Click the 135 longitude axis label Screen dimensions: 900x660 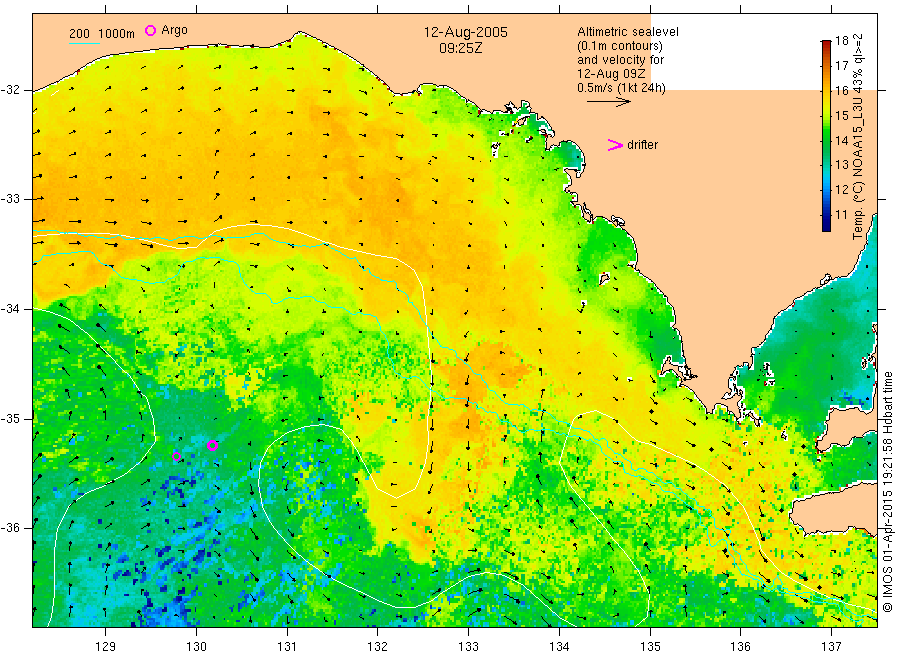pyautogui.click(x=650, y=647)
